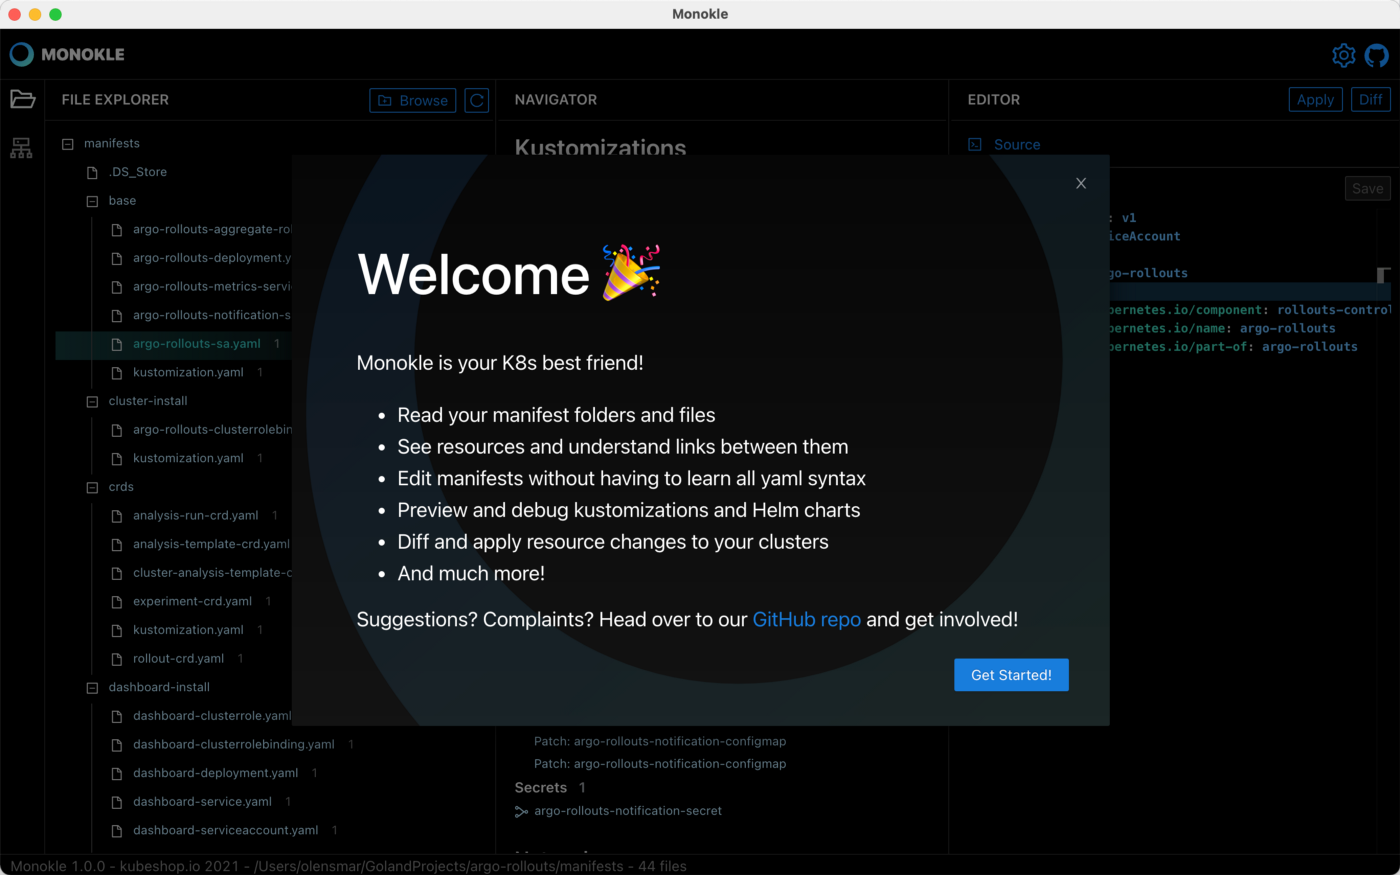This screenshot has height=875, width=1400.
Task: Click the Get Started! button
Action: pos(1011,675)
